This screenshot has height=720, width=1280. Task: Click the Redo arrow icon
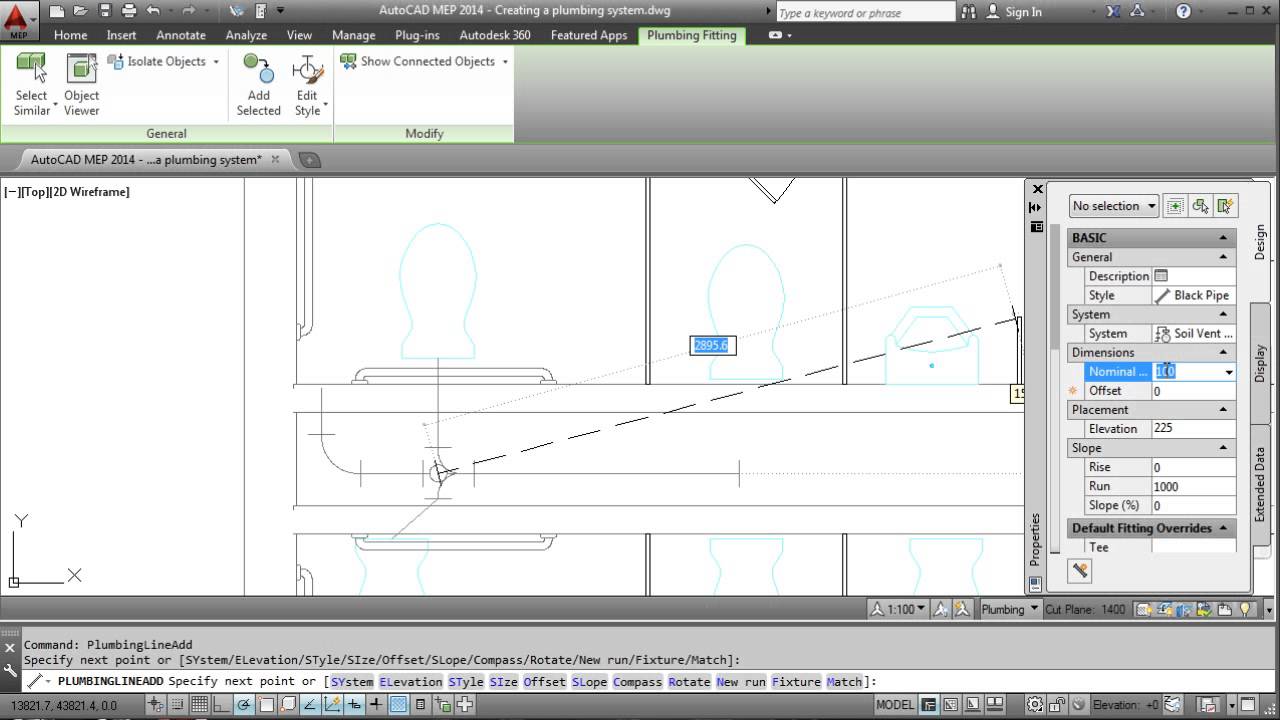pos(189,11)
